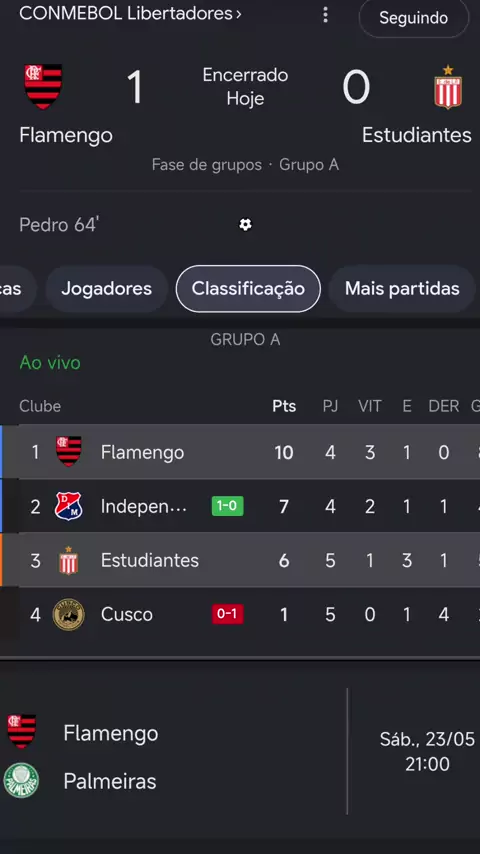Switch to the Jogadores tab
This screenshot has height=854, width=480.
[x=106, y=289]
